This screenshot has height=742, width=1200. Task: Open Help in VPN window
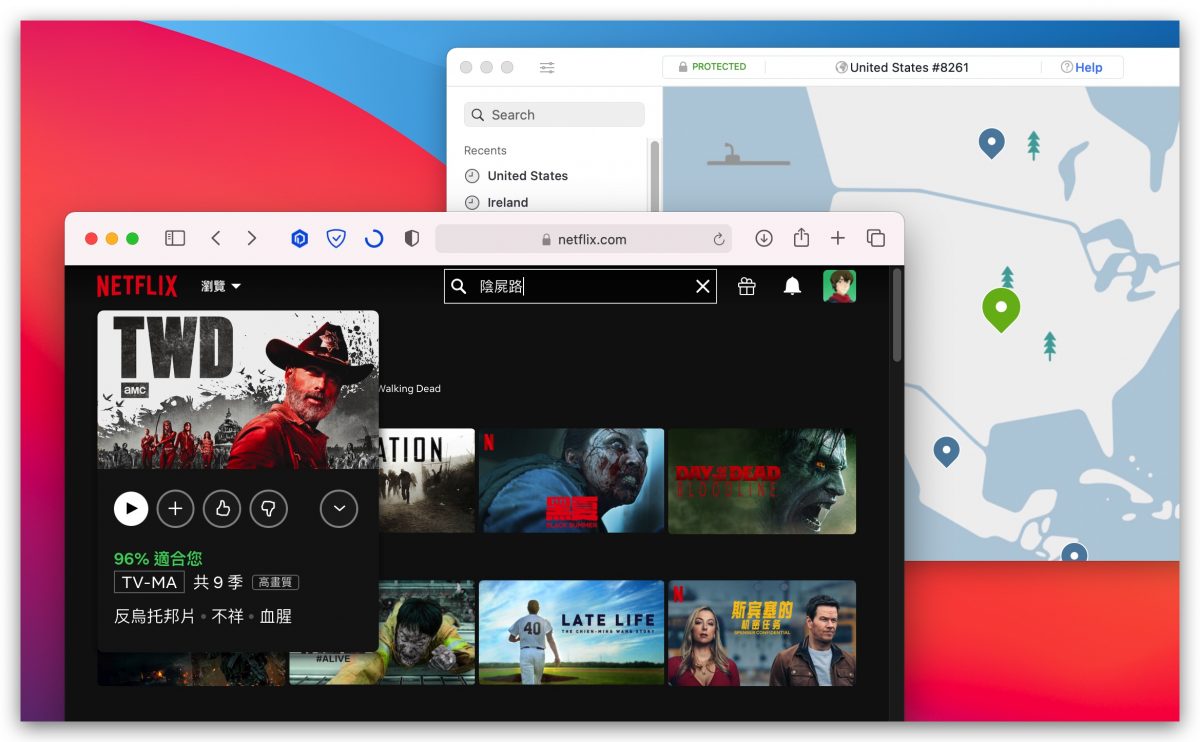(x=1082, y=68)
